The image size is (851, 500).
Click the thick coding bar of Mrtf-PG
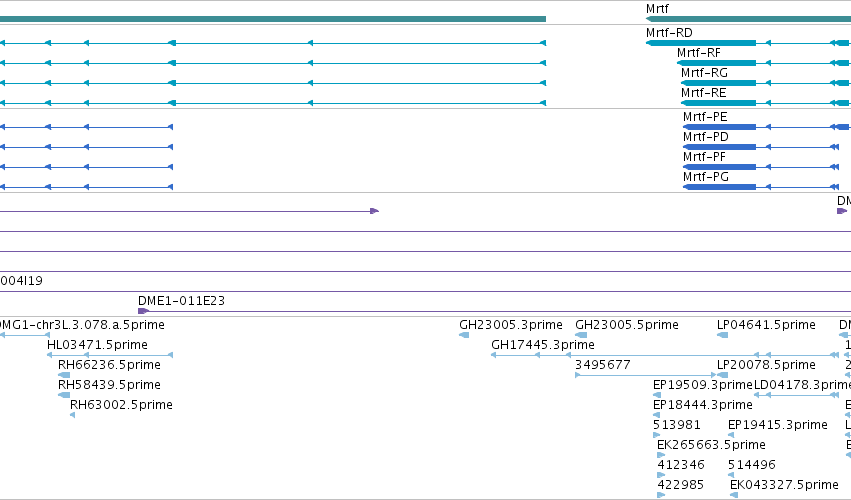(x=719, y=187)
